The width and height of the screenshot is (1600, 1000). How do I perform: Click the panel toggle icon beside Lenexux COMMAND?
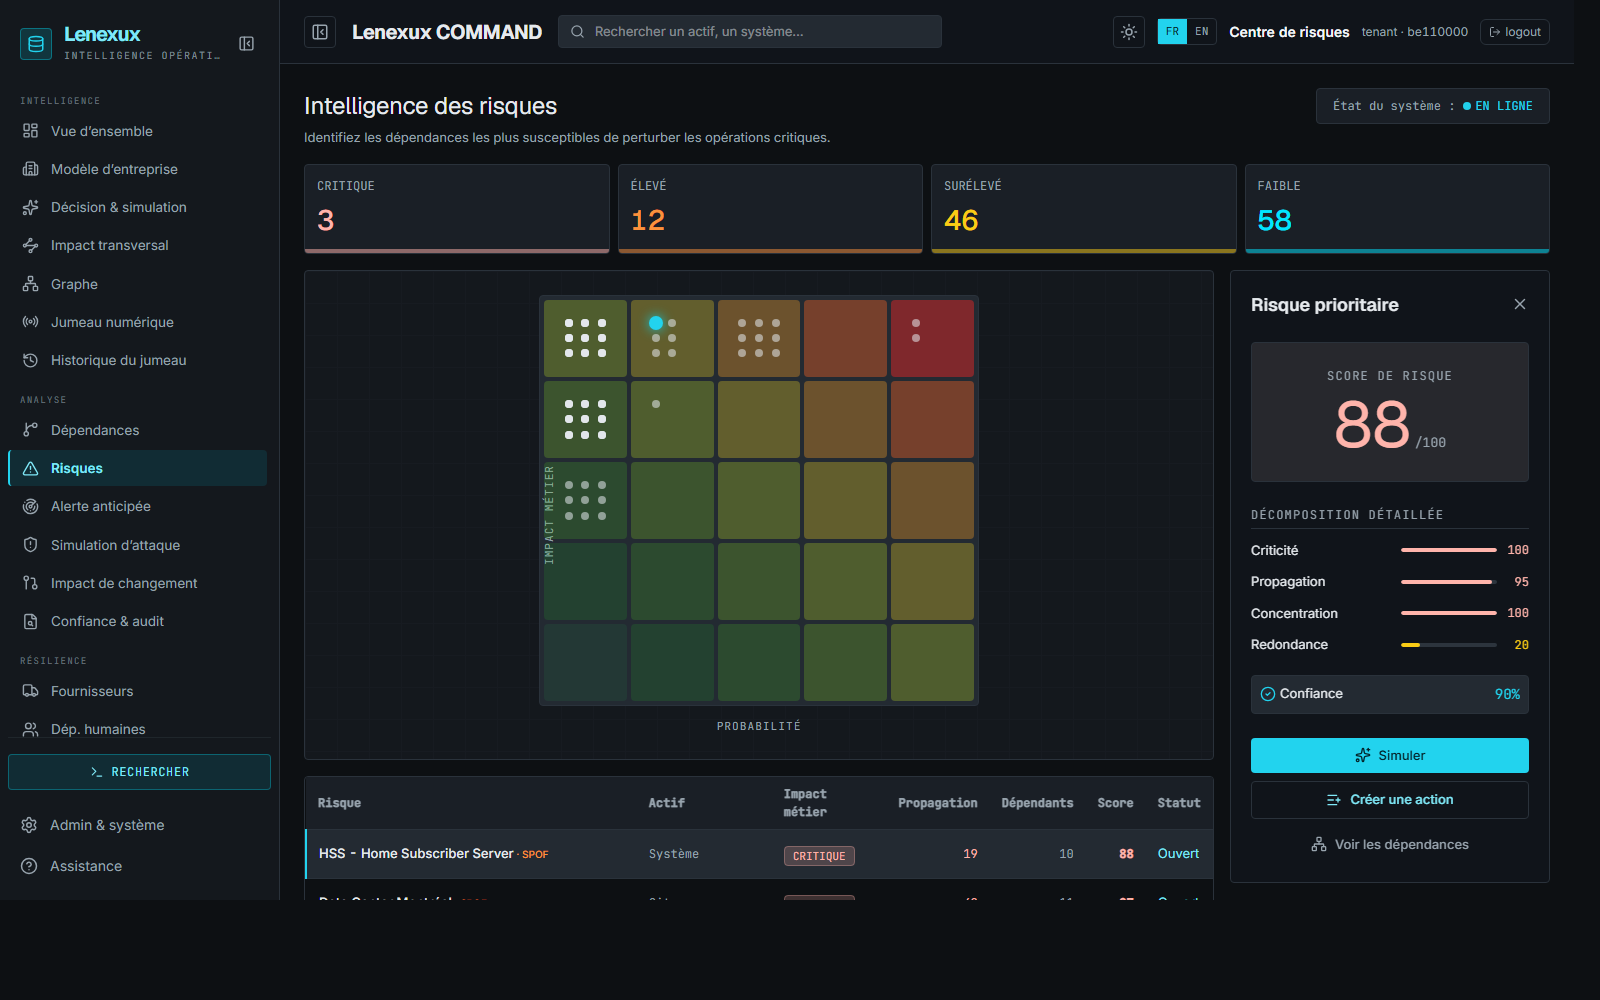point(320,32)
